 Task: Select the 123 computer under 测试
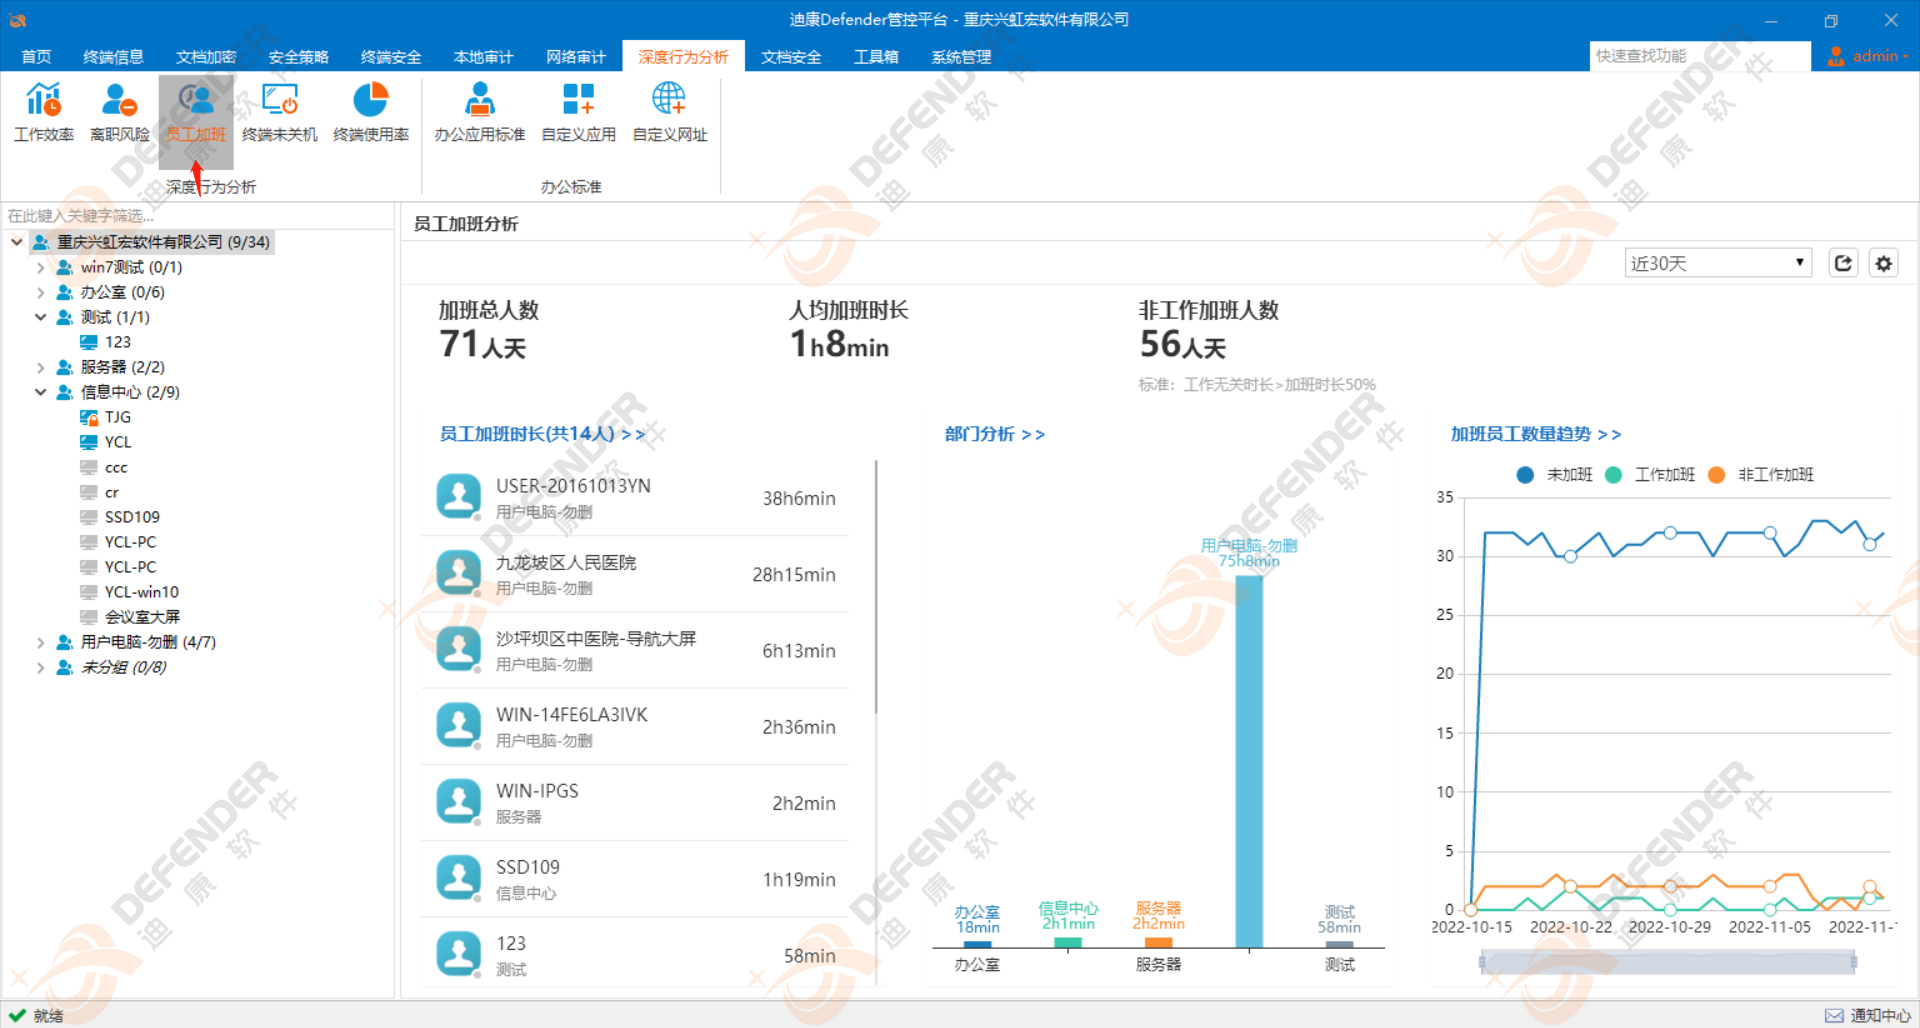click(x=118, y=342)
